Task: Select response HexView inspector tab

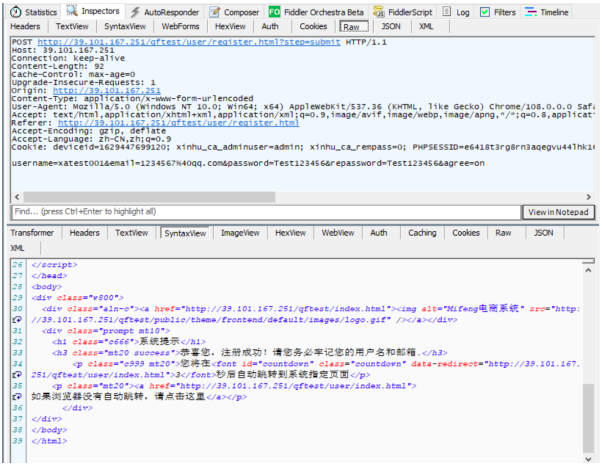Action: (291, 233)
